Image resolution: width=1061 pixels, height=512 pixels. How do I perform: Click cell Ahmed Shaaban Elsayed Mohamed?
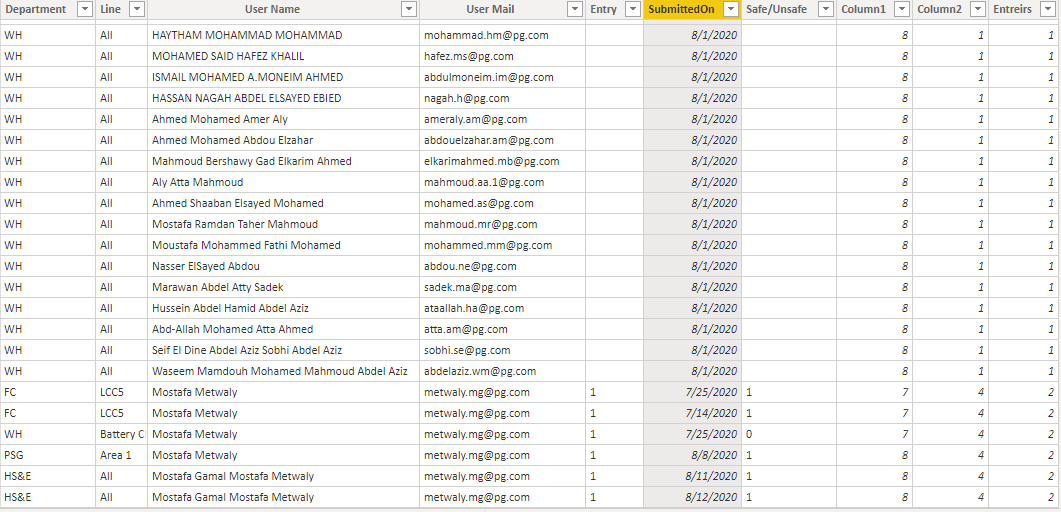click(x=284, y=203)
